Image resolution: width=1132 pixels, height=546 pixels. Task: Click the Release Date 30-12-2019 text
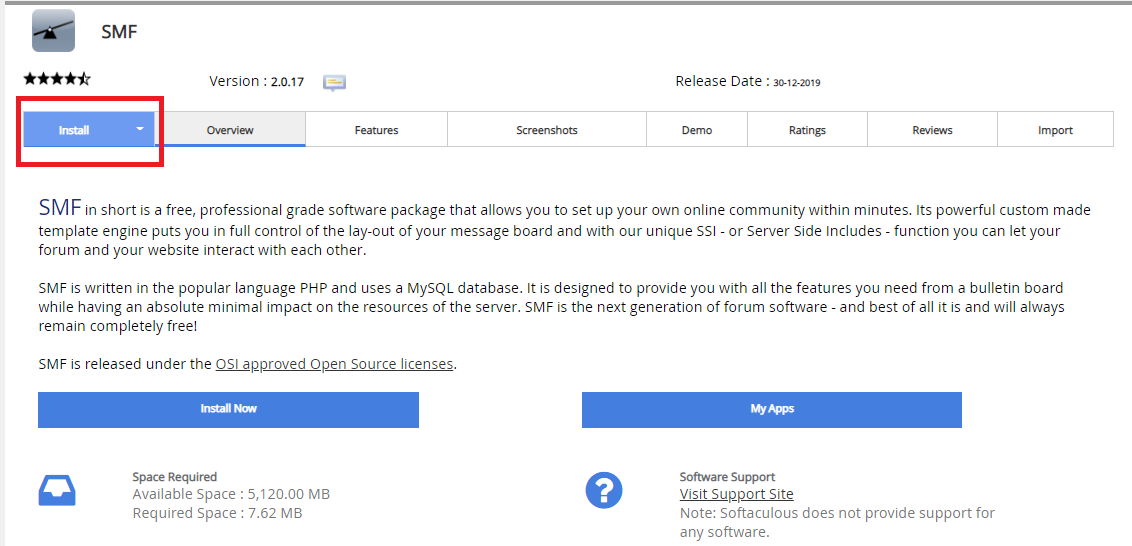748,82
